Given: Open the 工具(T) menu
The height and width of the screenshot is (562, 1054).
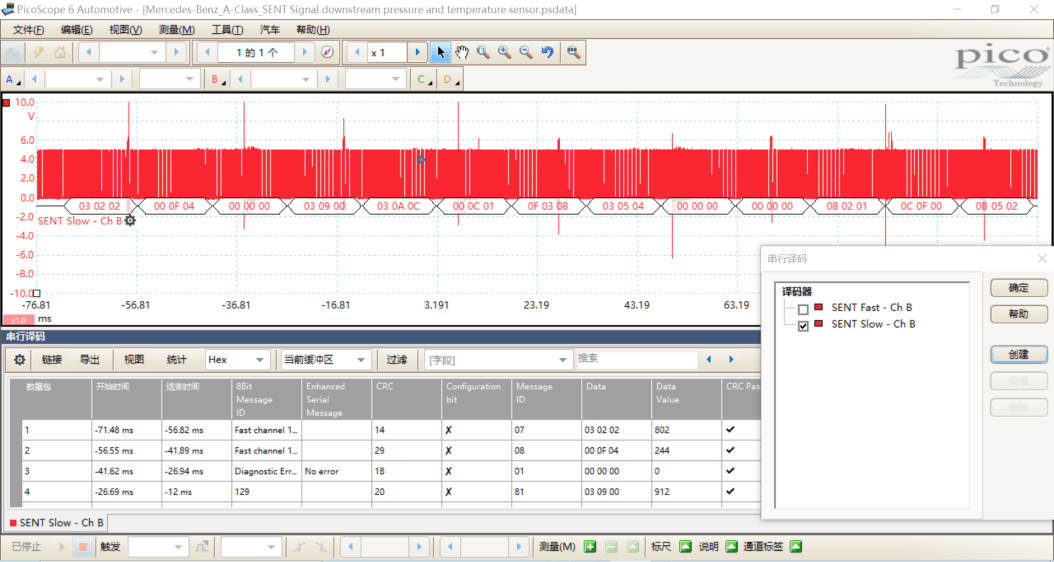Looking at the screenshot, I should pos(227,30).
